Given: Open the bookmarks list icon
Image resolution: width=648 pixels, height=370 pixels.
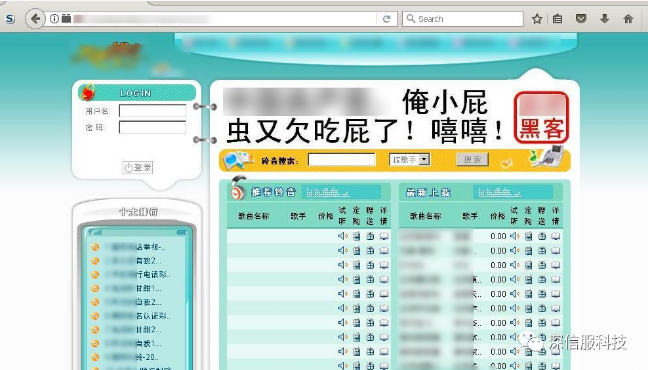Looking at the screenshot, I should [x=557, y=19].
